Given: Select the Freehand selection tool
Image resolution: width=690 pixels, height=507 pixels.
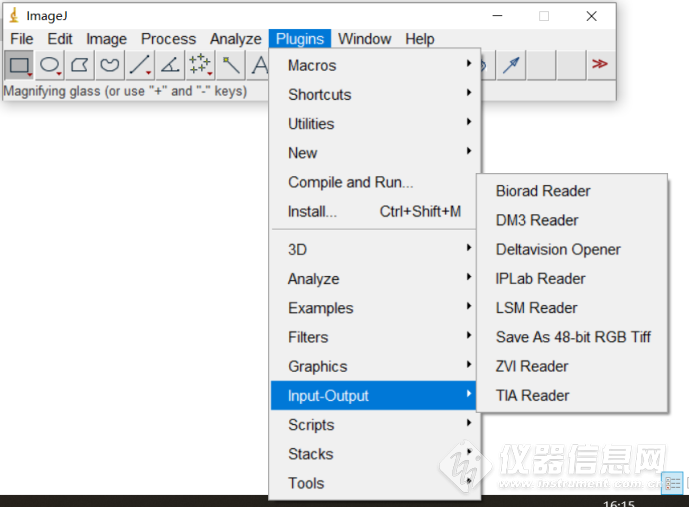Looking at the screenshot, I should tap(110, 65).
